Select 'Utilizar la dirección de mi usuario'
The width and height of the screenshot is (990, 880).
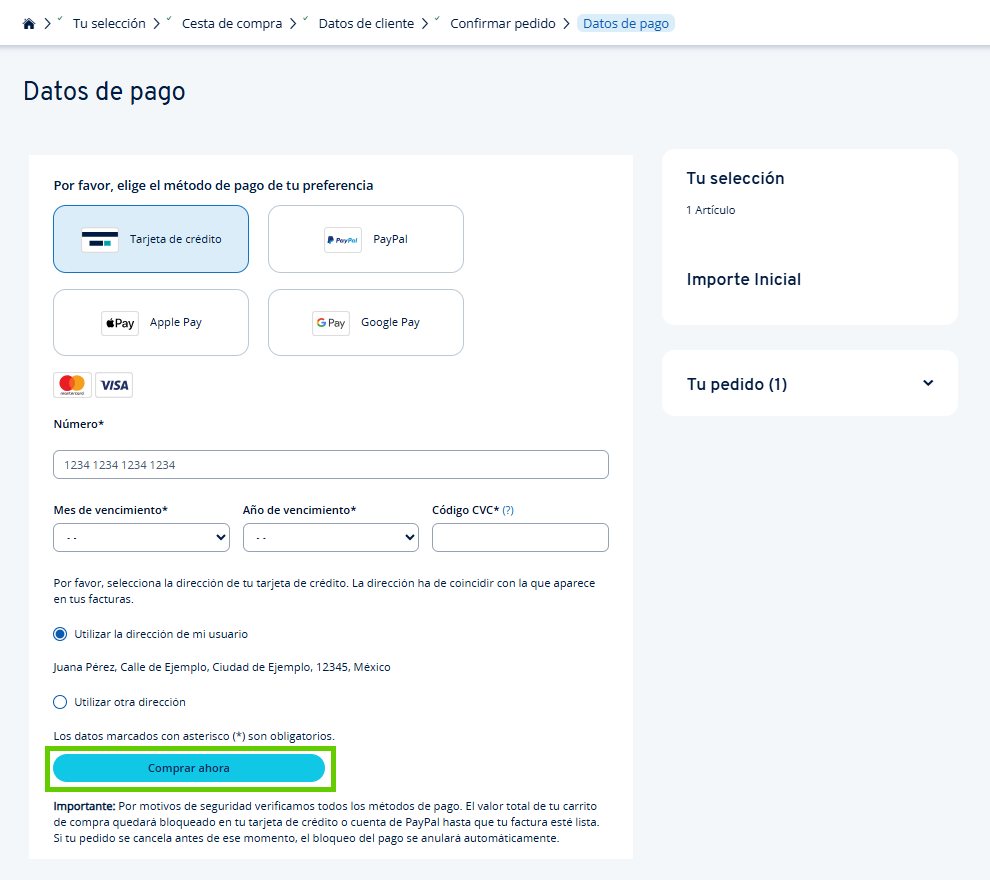pos(59,633)
